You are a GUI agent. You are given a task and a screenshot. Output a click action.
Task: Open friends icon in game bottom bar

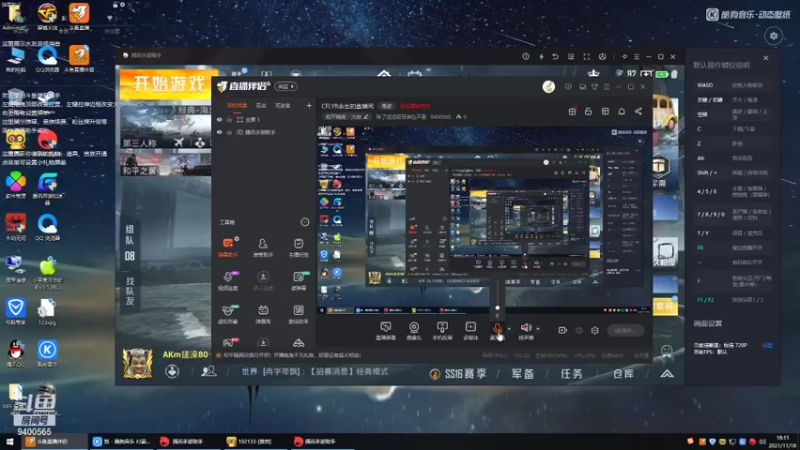[208, 371]
